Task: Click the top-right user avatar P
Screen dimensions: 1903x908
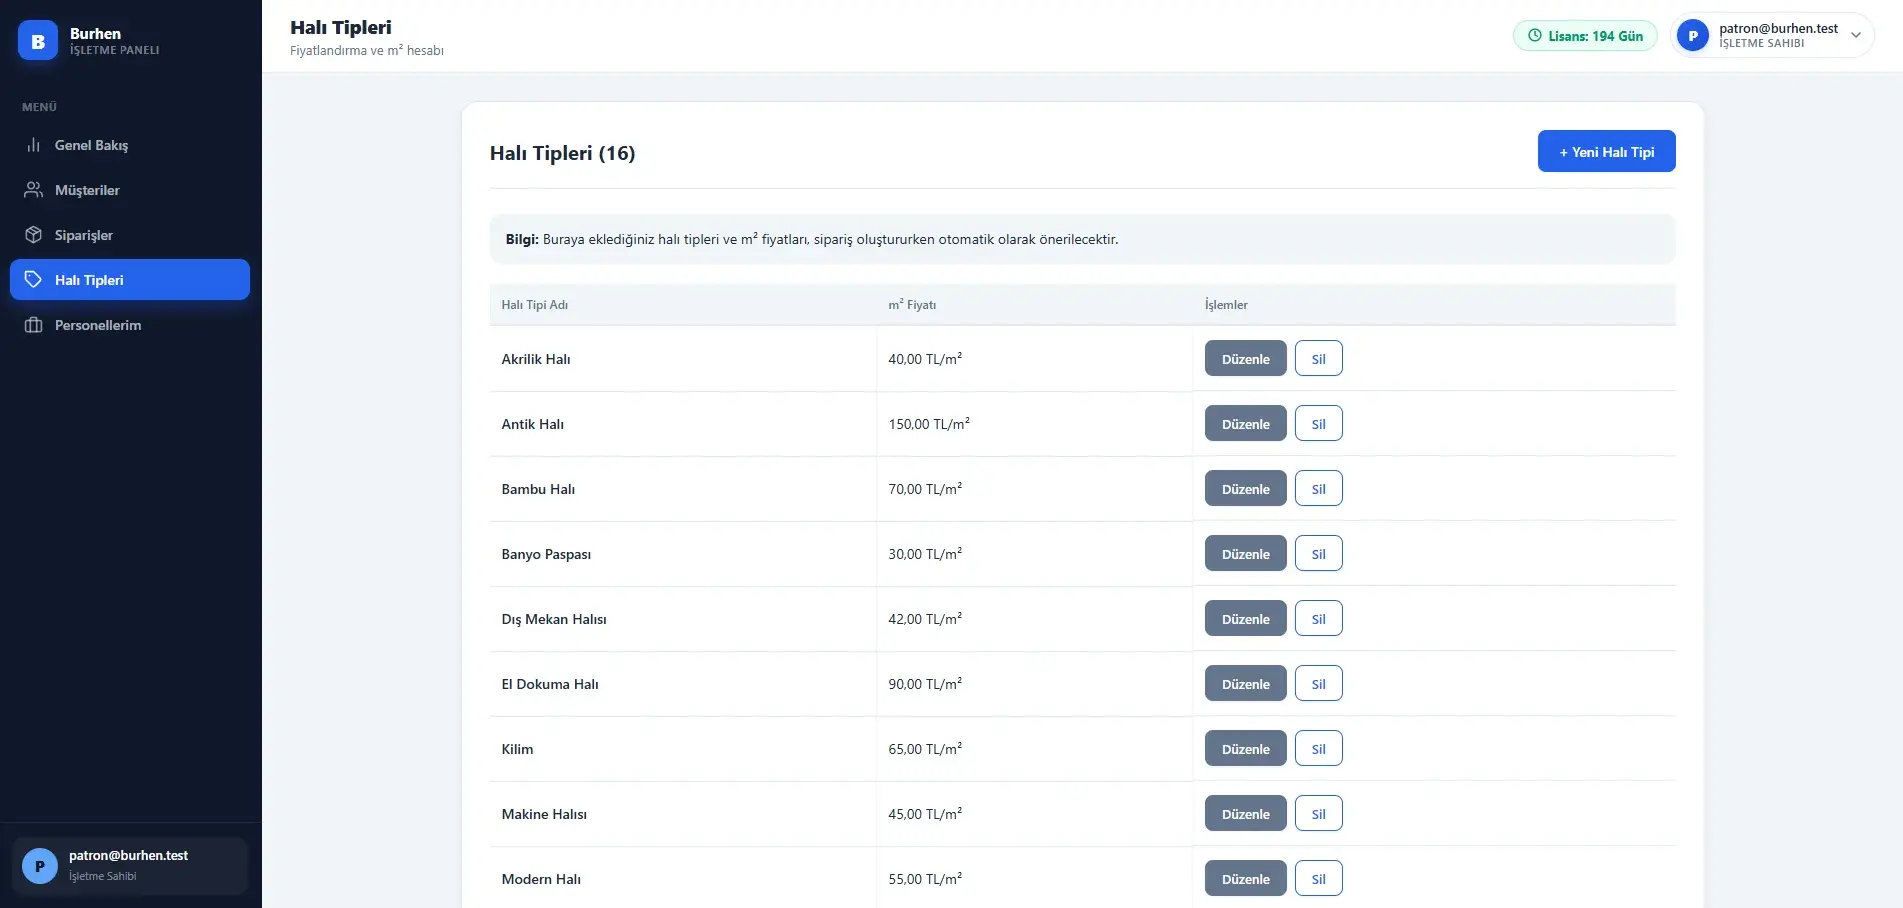Action: click(x=1693, y=36)
